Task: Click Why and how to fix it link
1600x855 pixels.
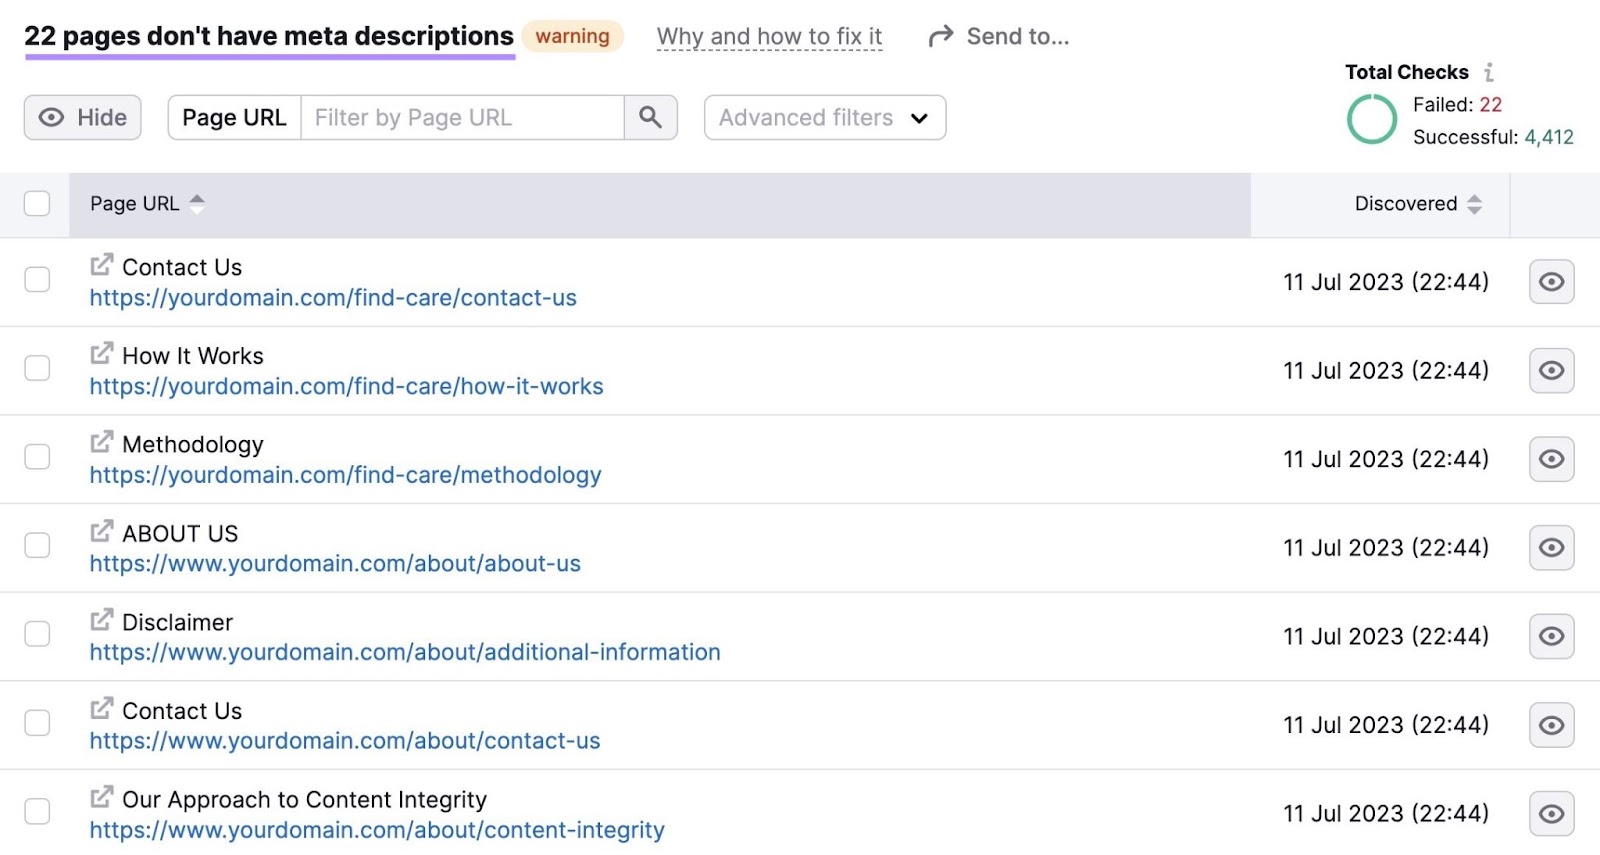Action: coord(769,37)
